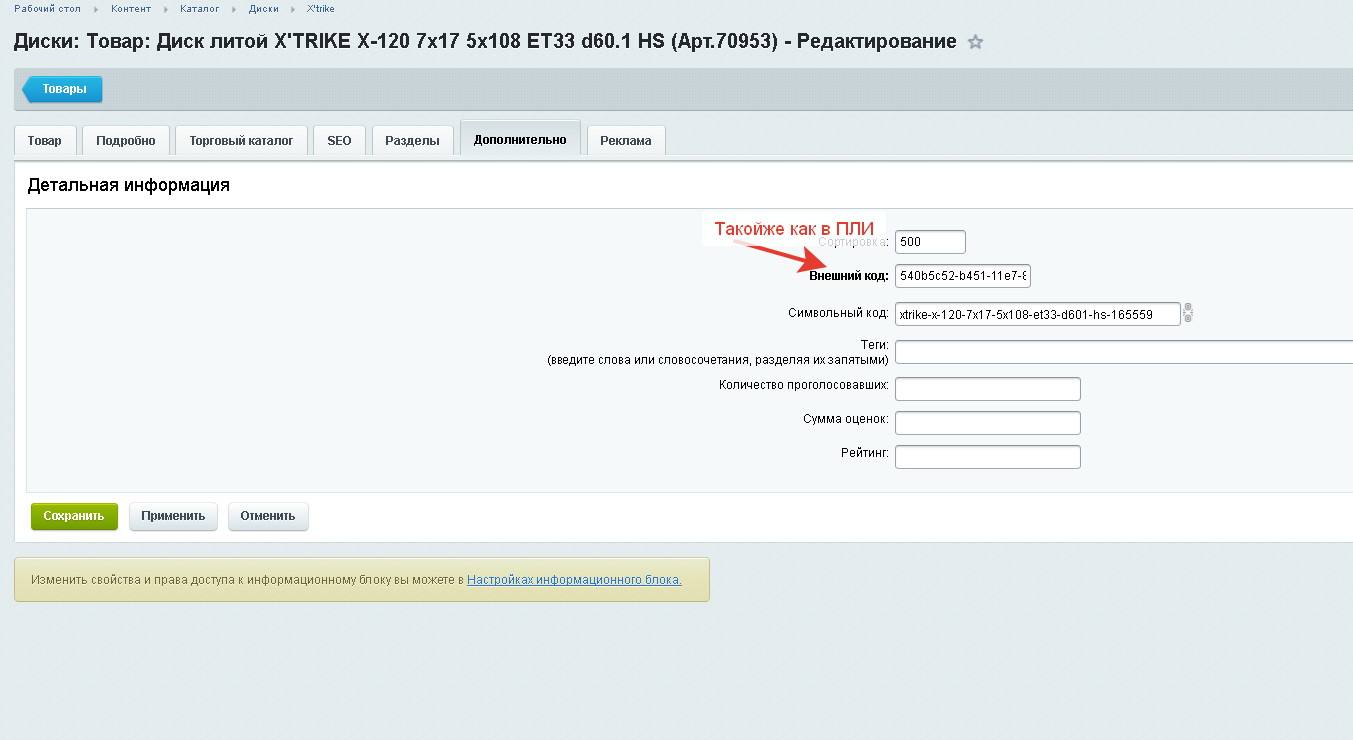
Task: Focus the Внешний код field
Action: 963,276
